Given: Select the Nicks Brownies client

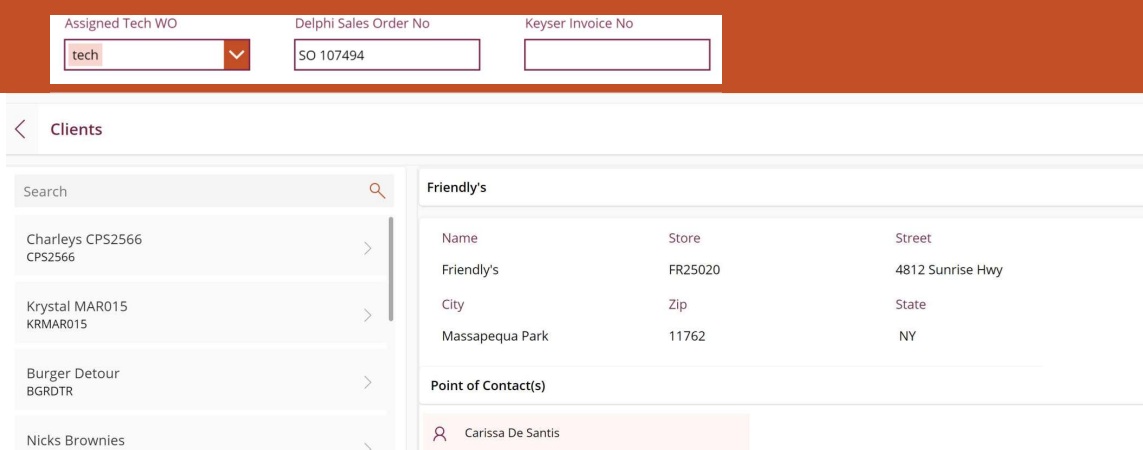Looking at the screenshot, I should point(76,440).
